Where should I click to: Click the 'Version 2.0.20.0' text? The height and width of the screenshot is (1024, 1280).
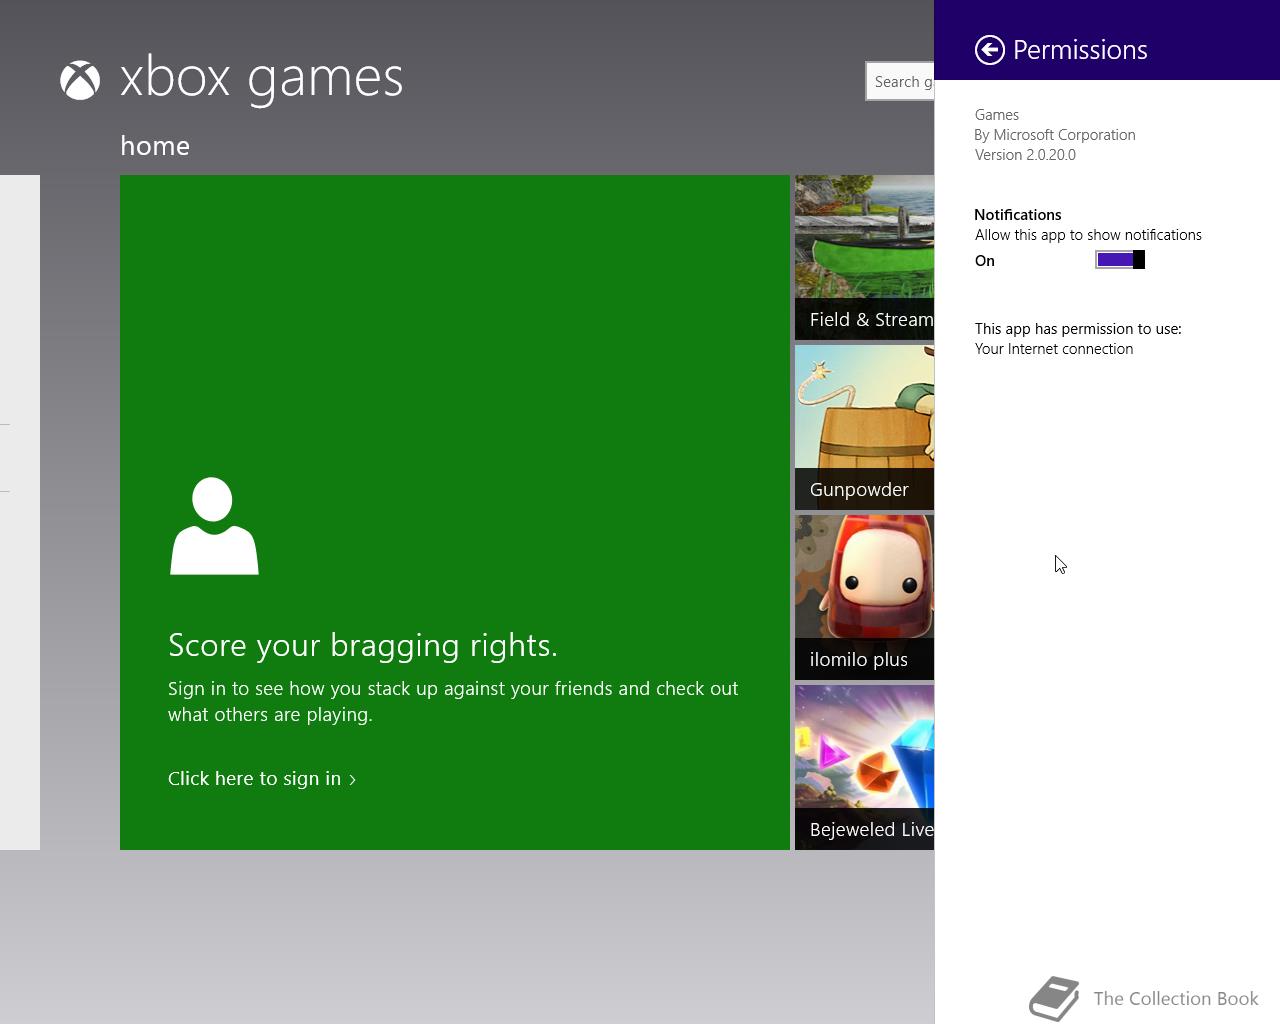tap(1025, 155)
